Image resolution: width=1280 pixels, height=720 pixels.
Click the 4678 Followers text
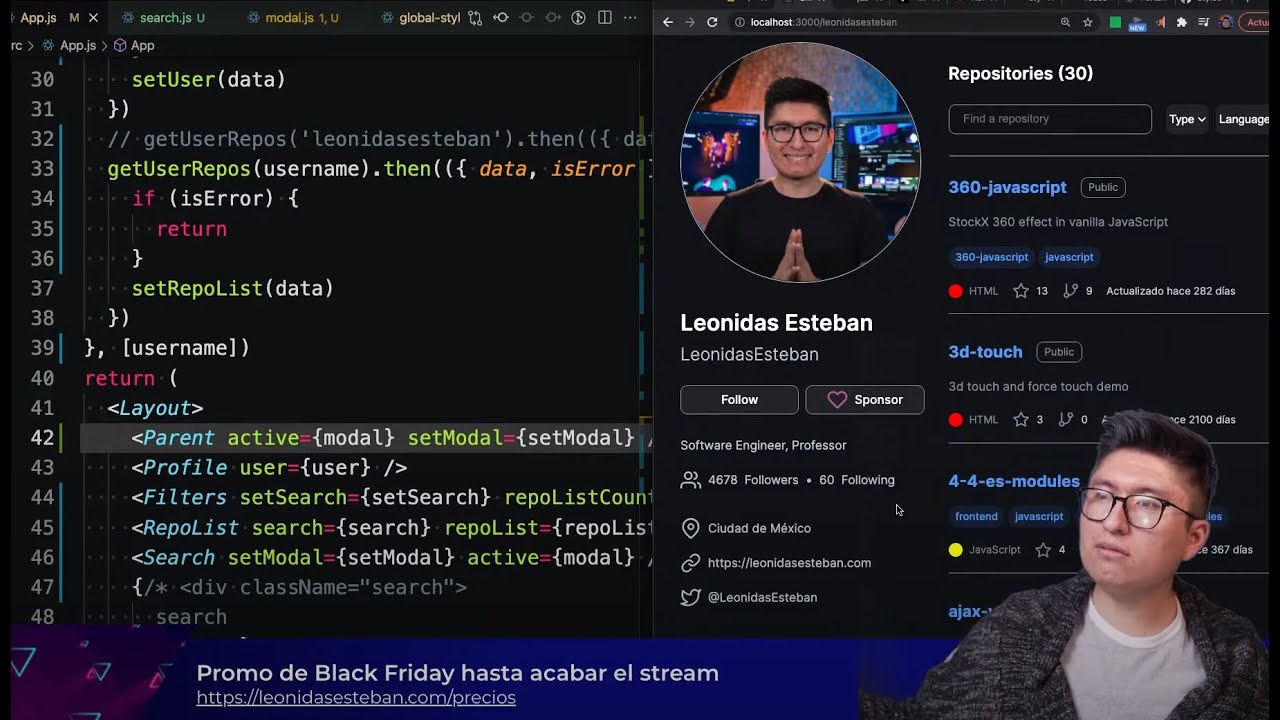coord(753,480)
